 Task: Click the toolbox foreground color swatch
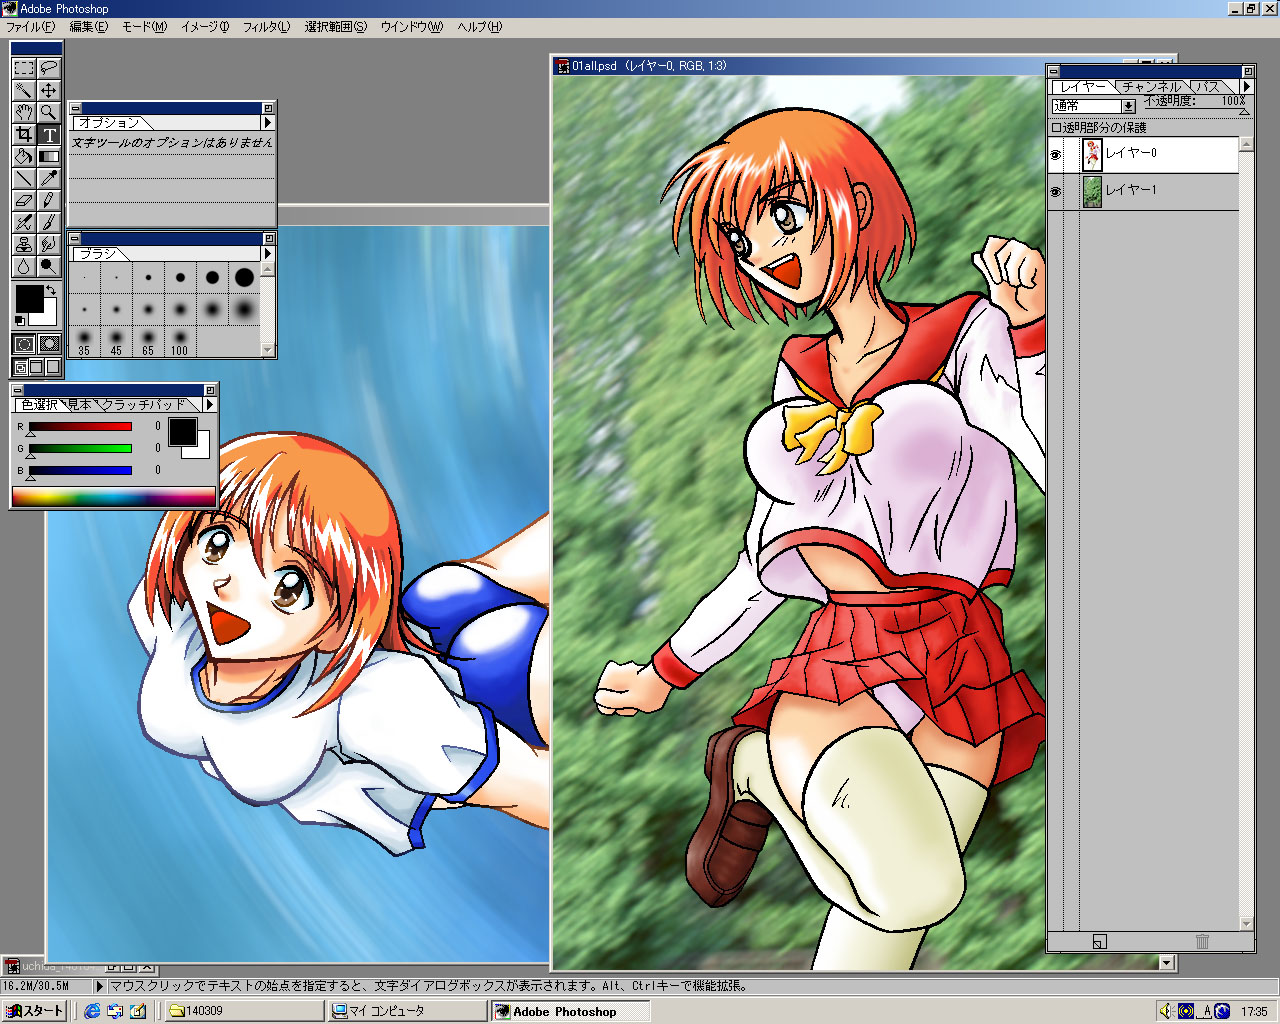[29, 297]
